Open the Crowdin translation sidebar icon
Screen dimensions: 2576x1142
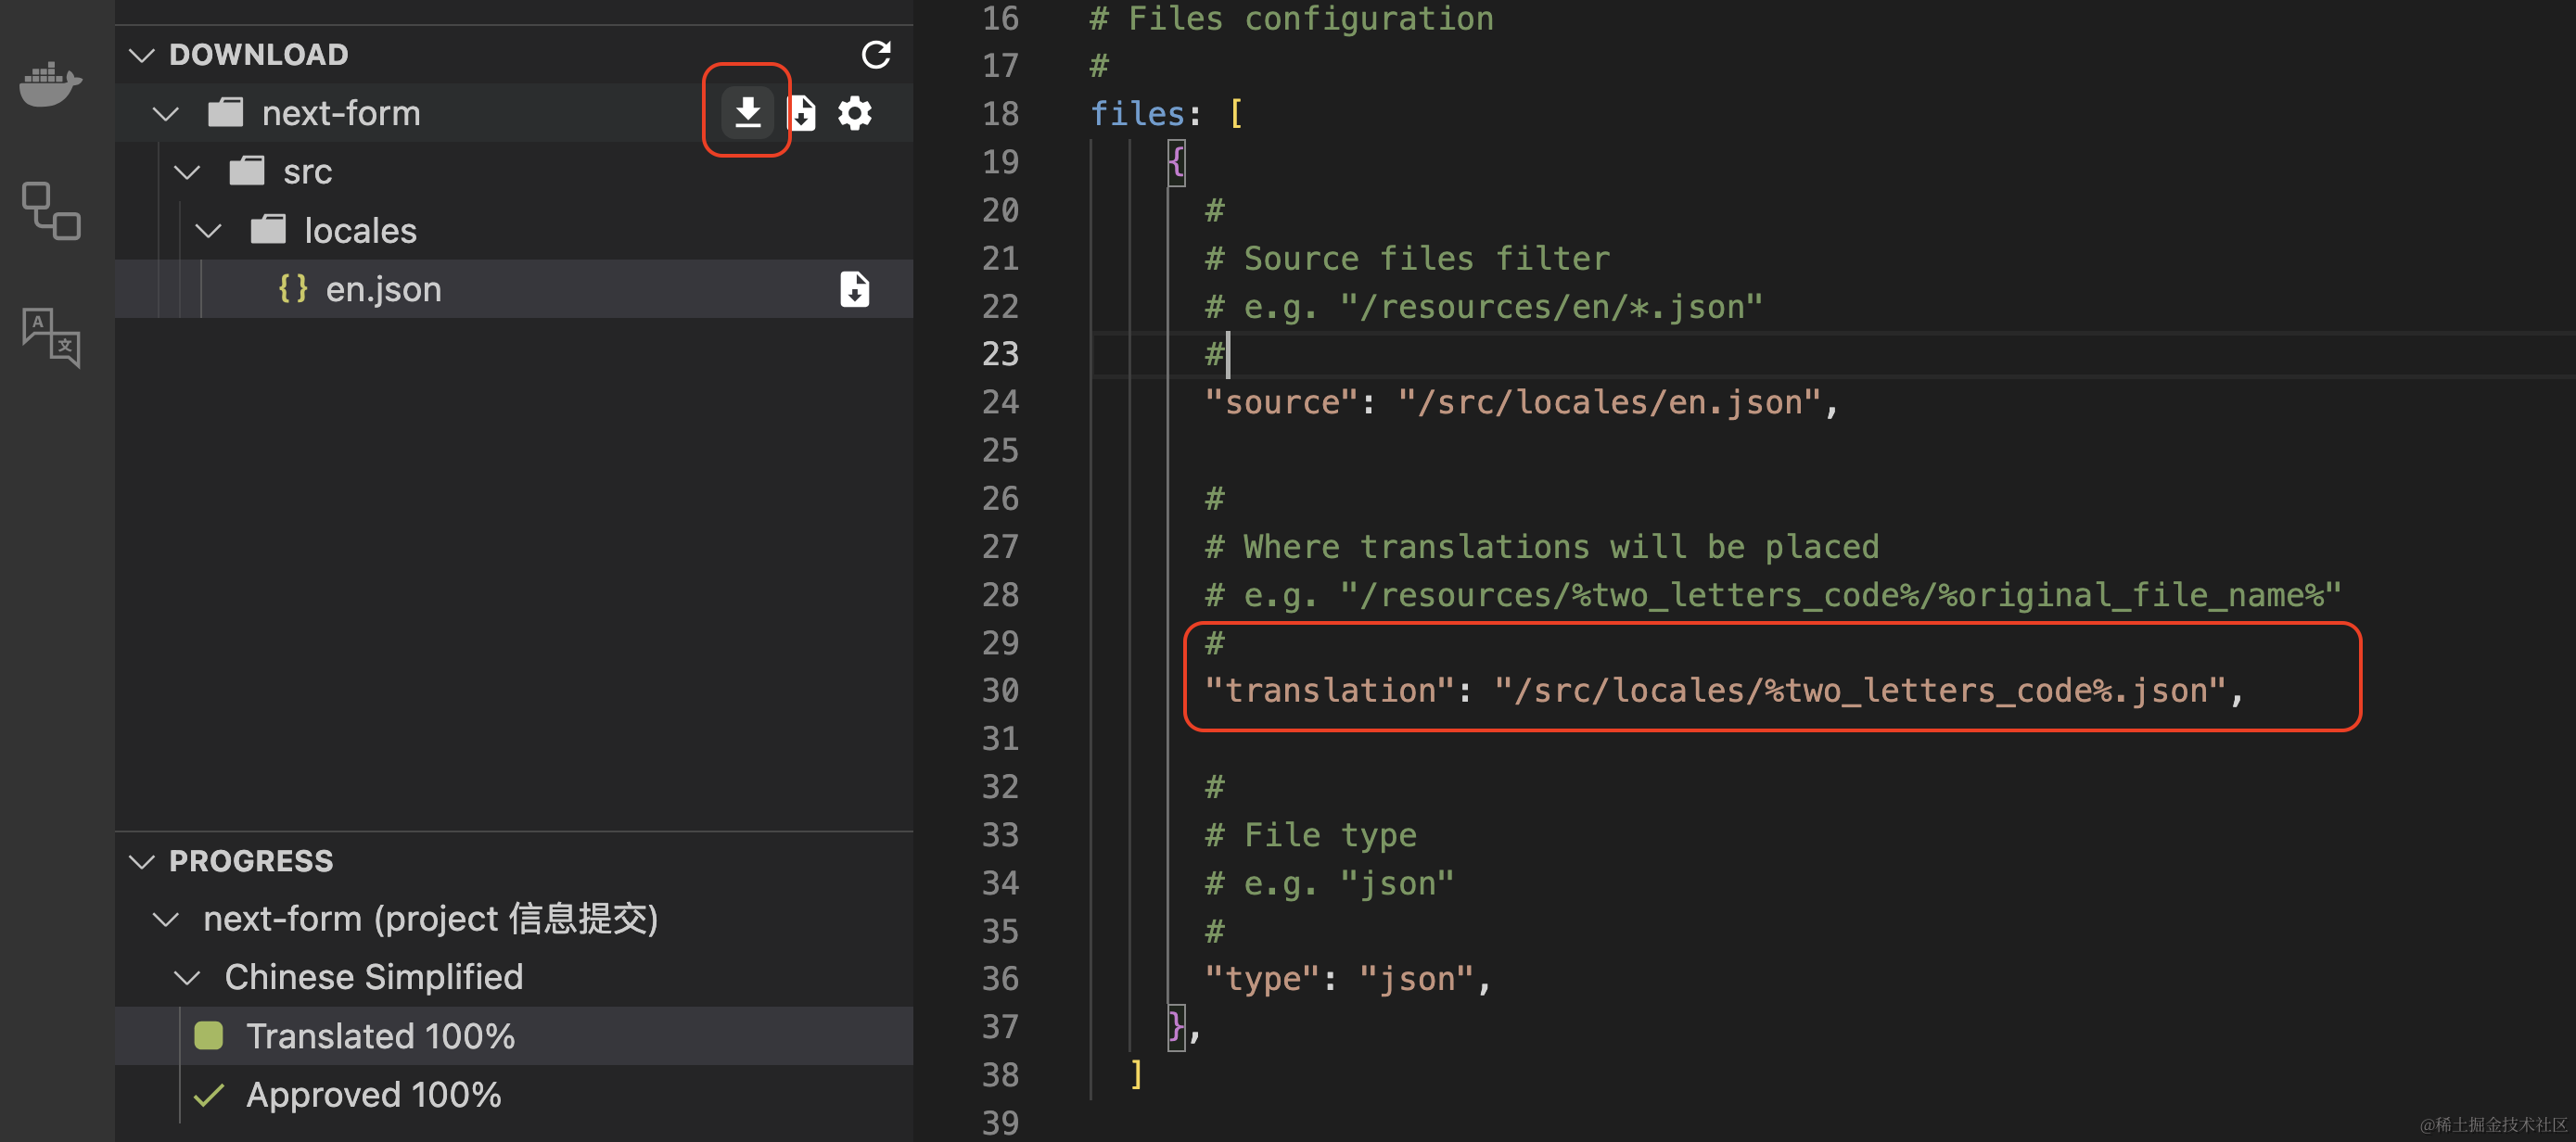click(x=50, y=336)
